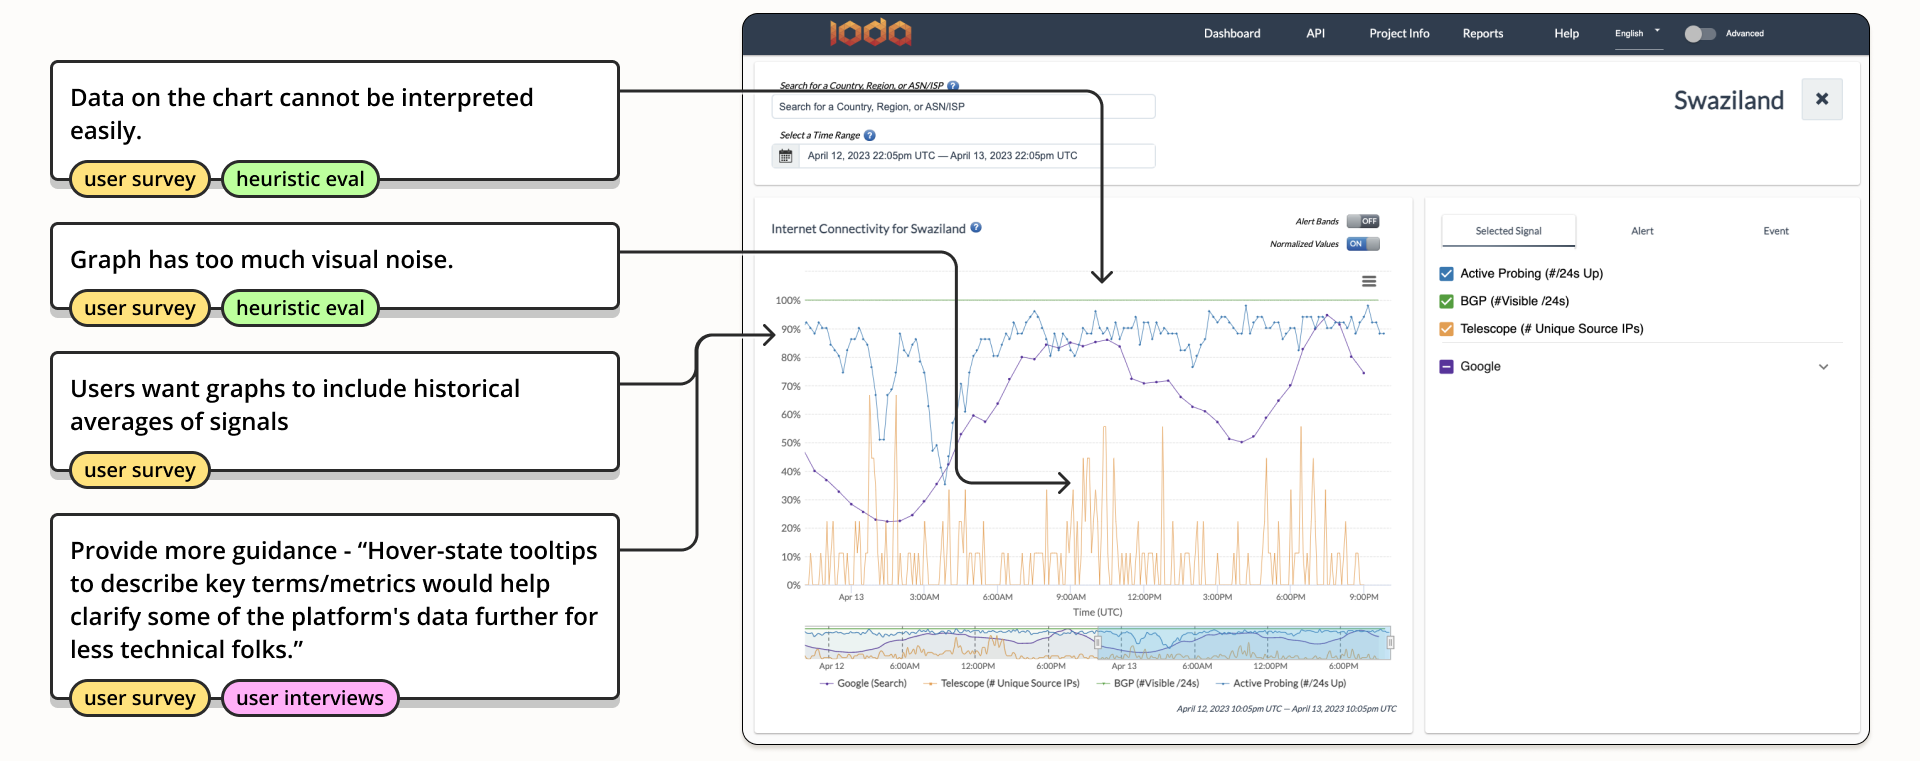Toggle the Active Probing legend entry under chart

pos(1281,684)
